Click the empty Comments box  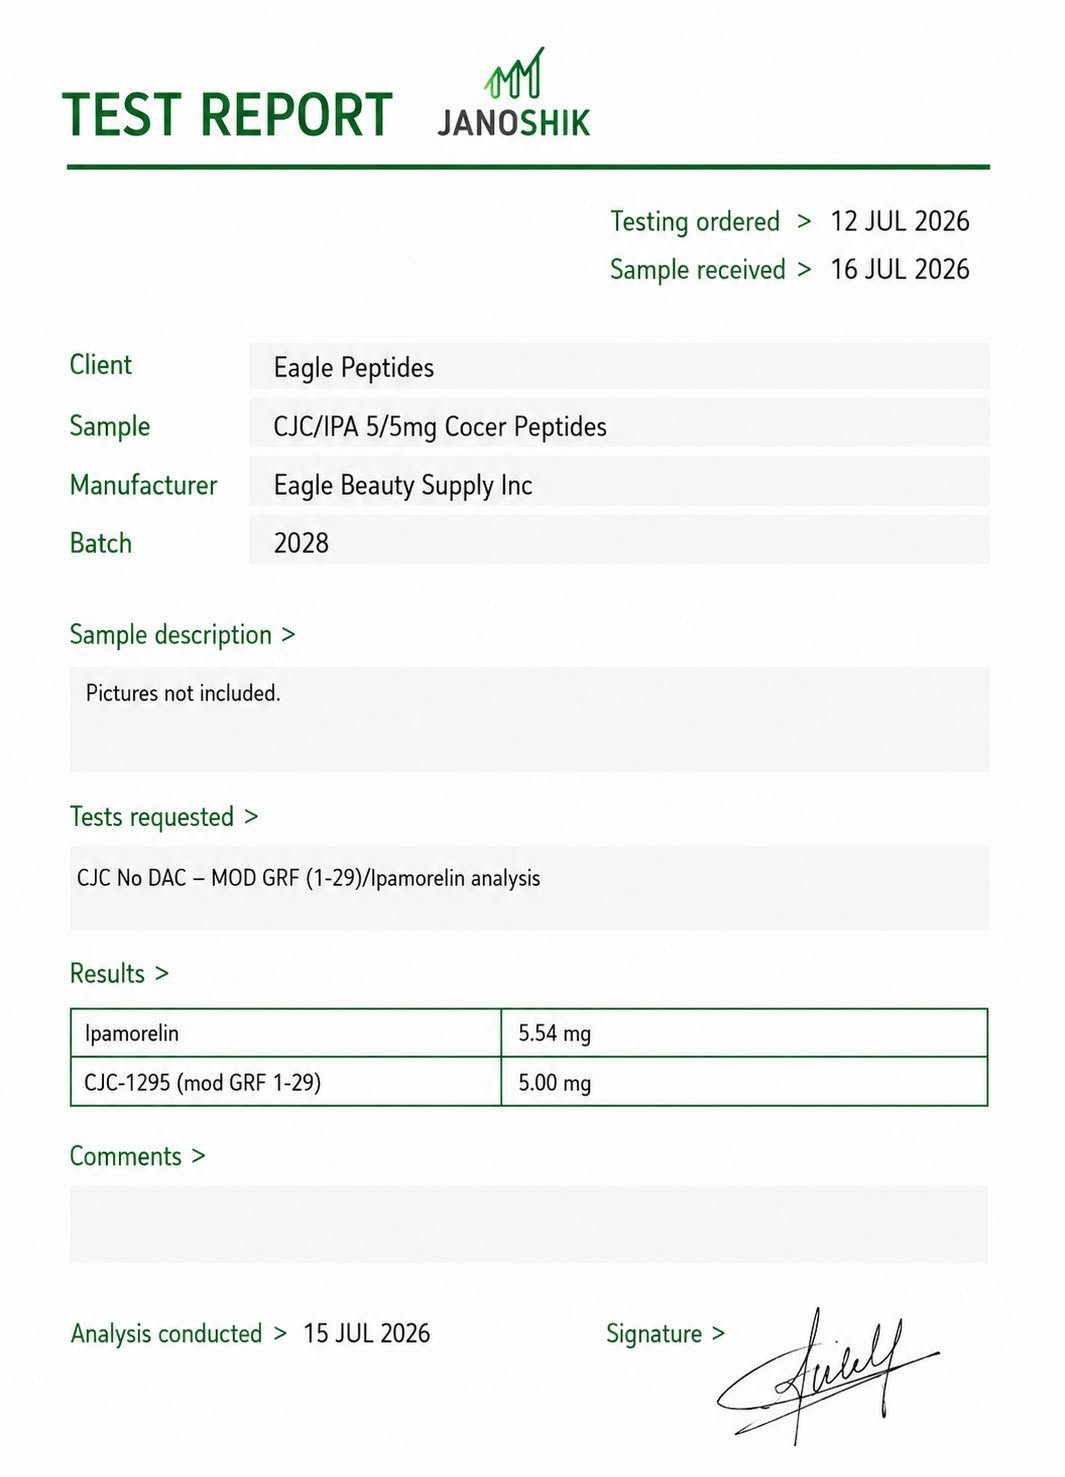[529, 1224]
